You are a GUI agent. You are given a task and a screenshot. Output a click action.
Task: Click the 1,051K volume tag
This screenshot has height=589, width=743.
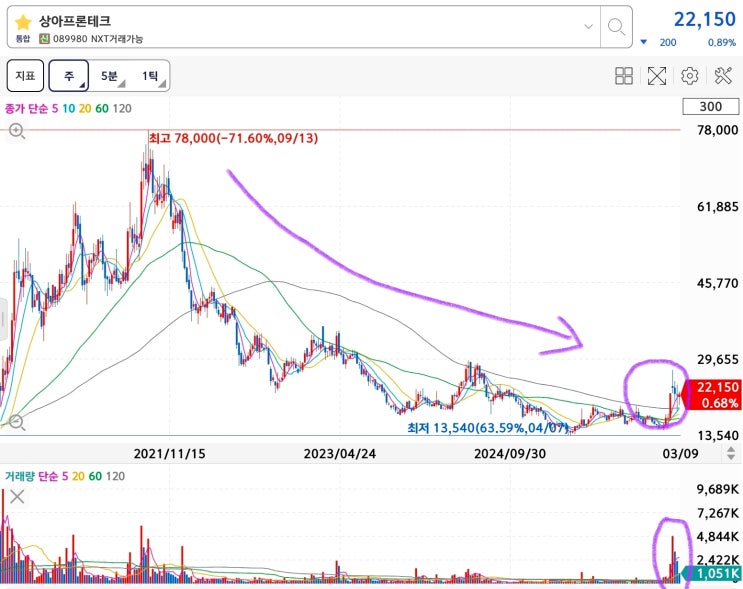[714, 573]
